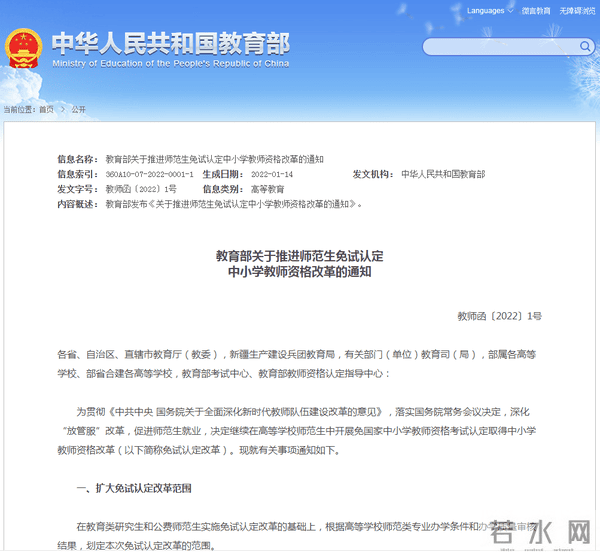Viewport: 600px width, 552px height.
Task: Click the 当前位置 breadcrumb label
Action: pos(19,109)
